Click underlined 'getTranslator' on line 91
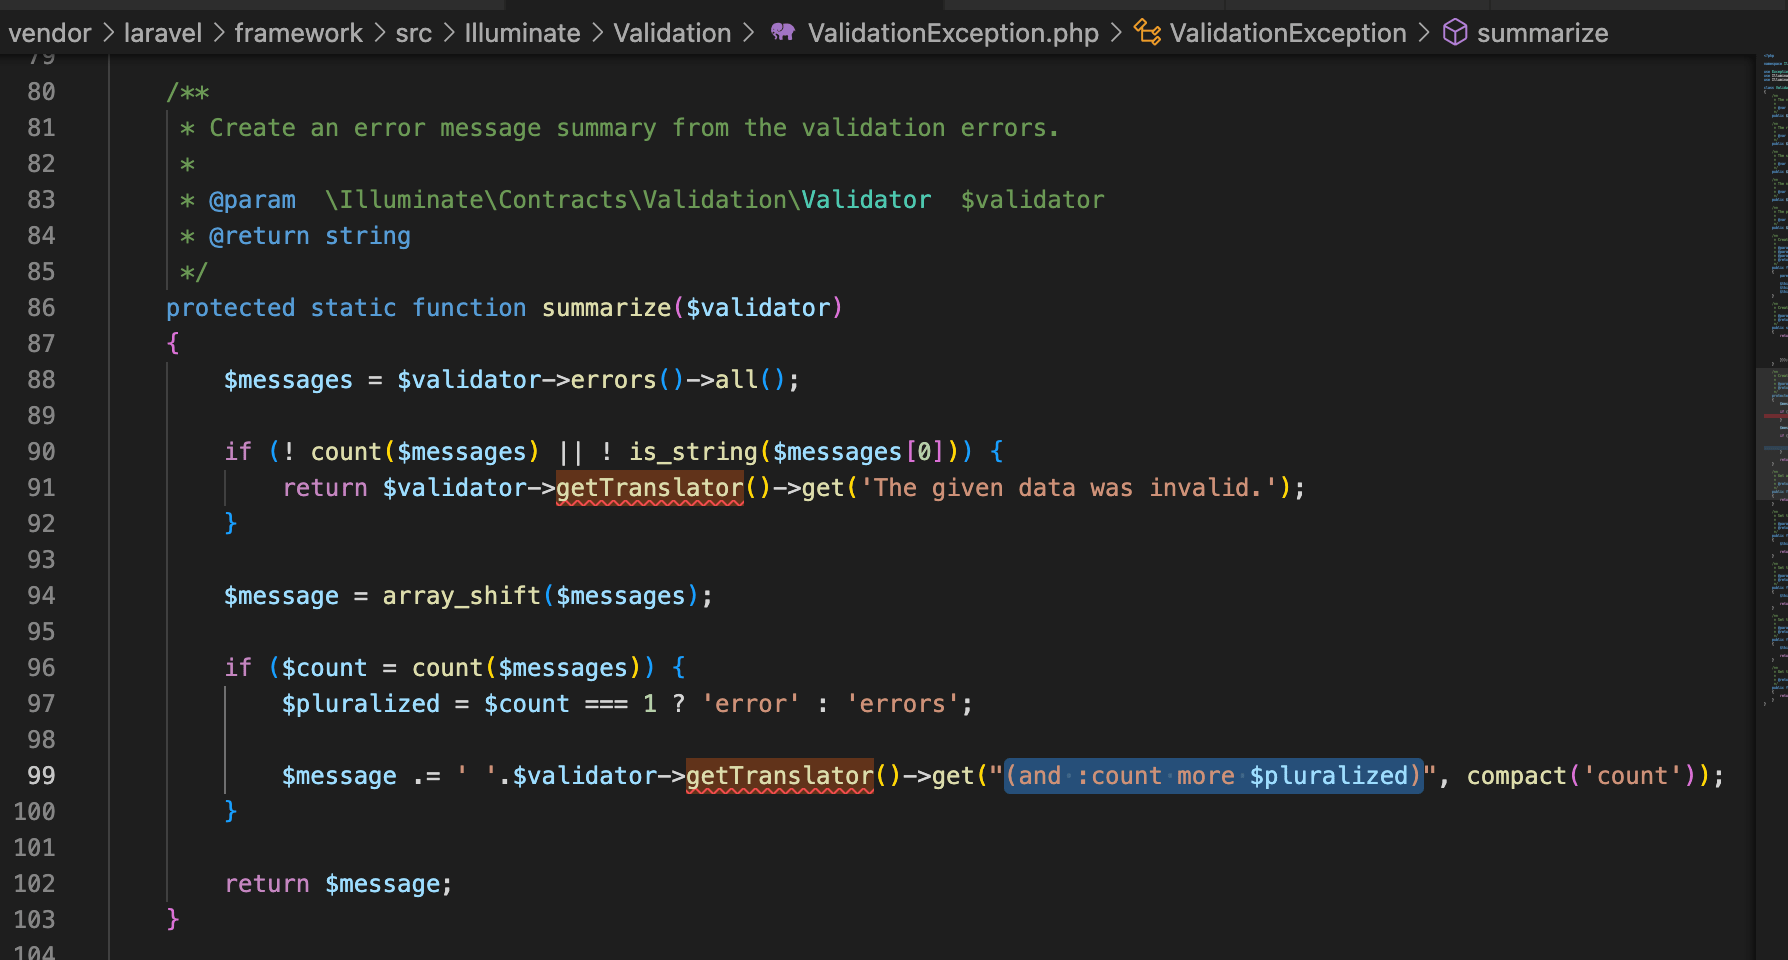1788x960 pixels. pyautogui.click(x=650, y=488)
